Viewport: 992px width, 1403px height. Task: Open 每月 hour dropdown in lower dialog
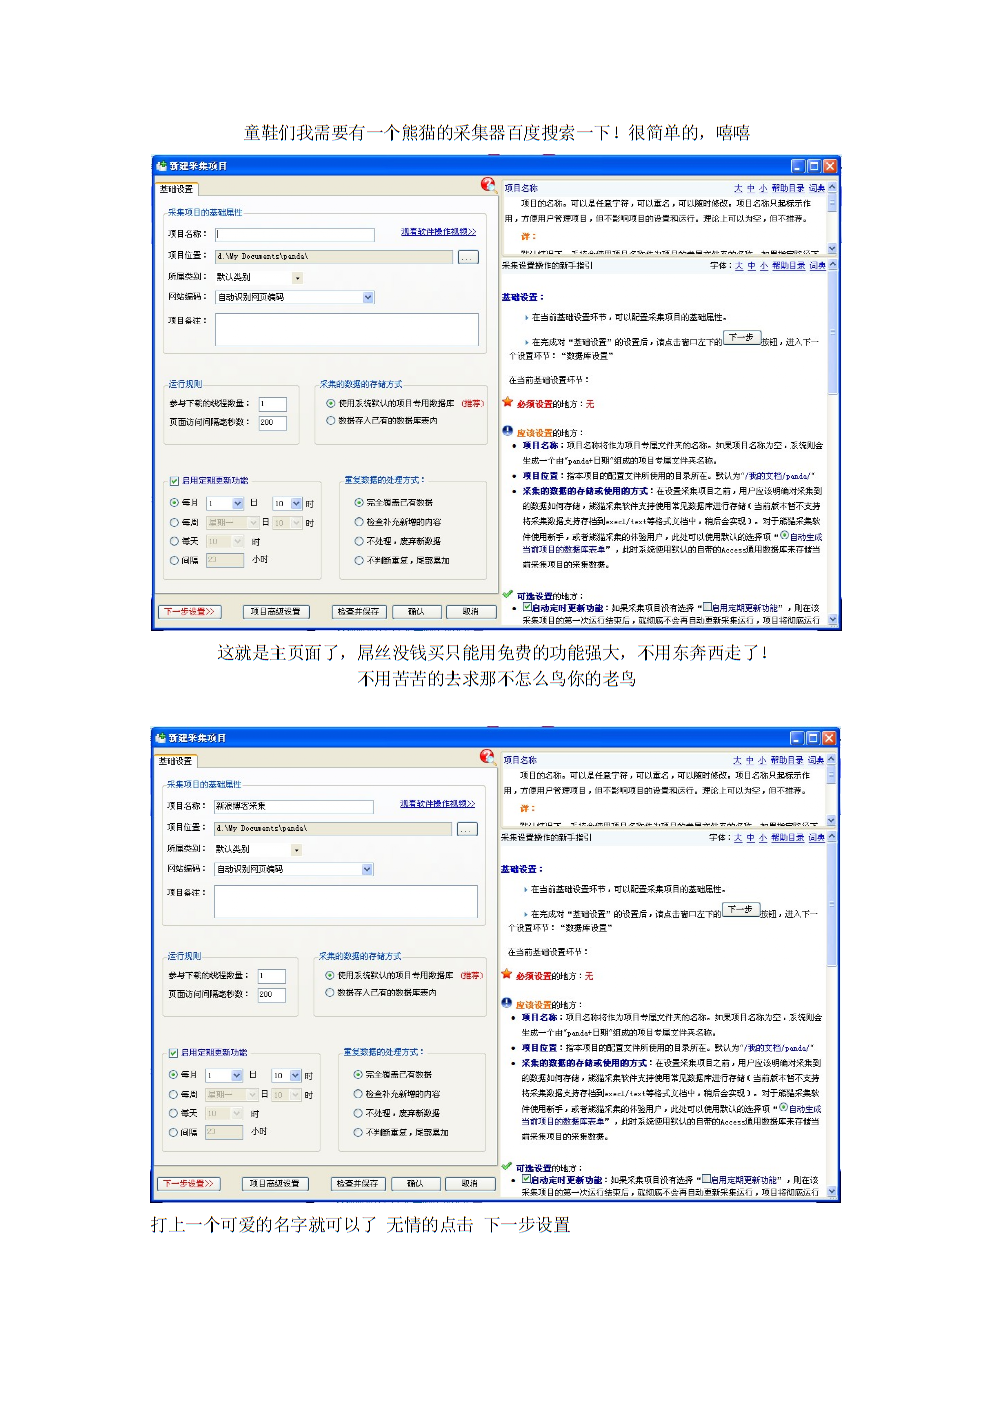pyautogui.click(x=295, y=1075)
